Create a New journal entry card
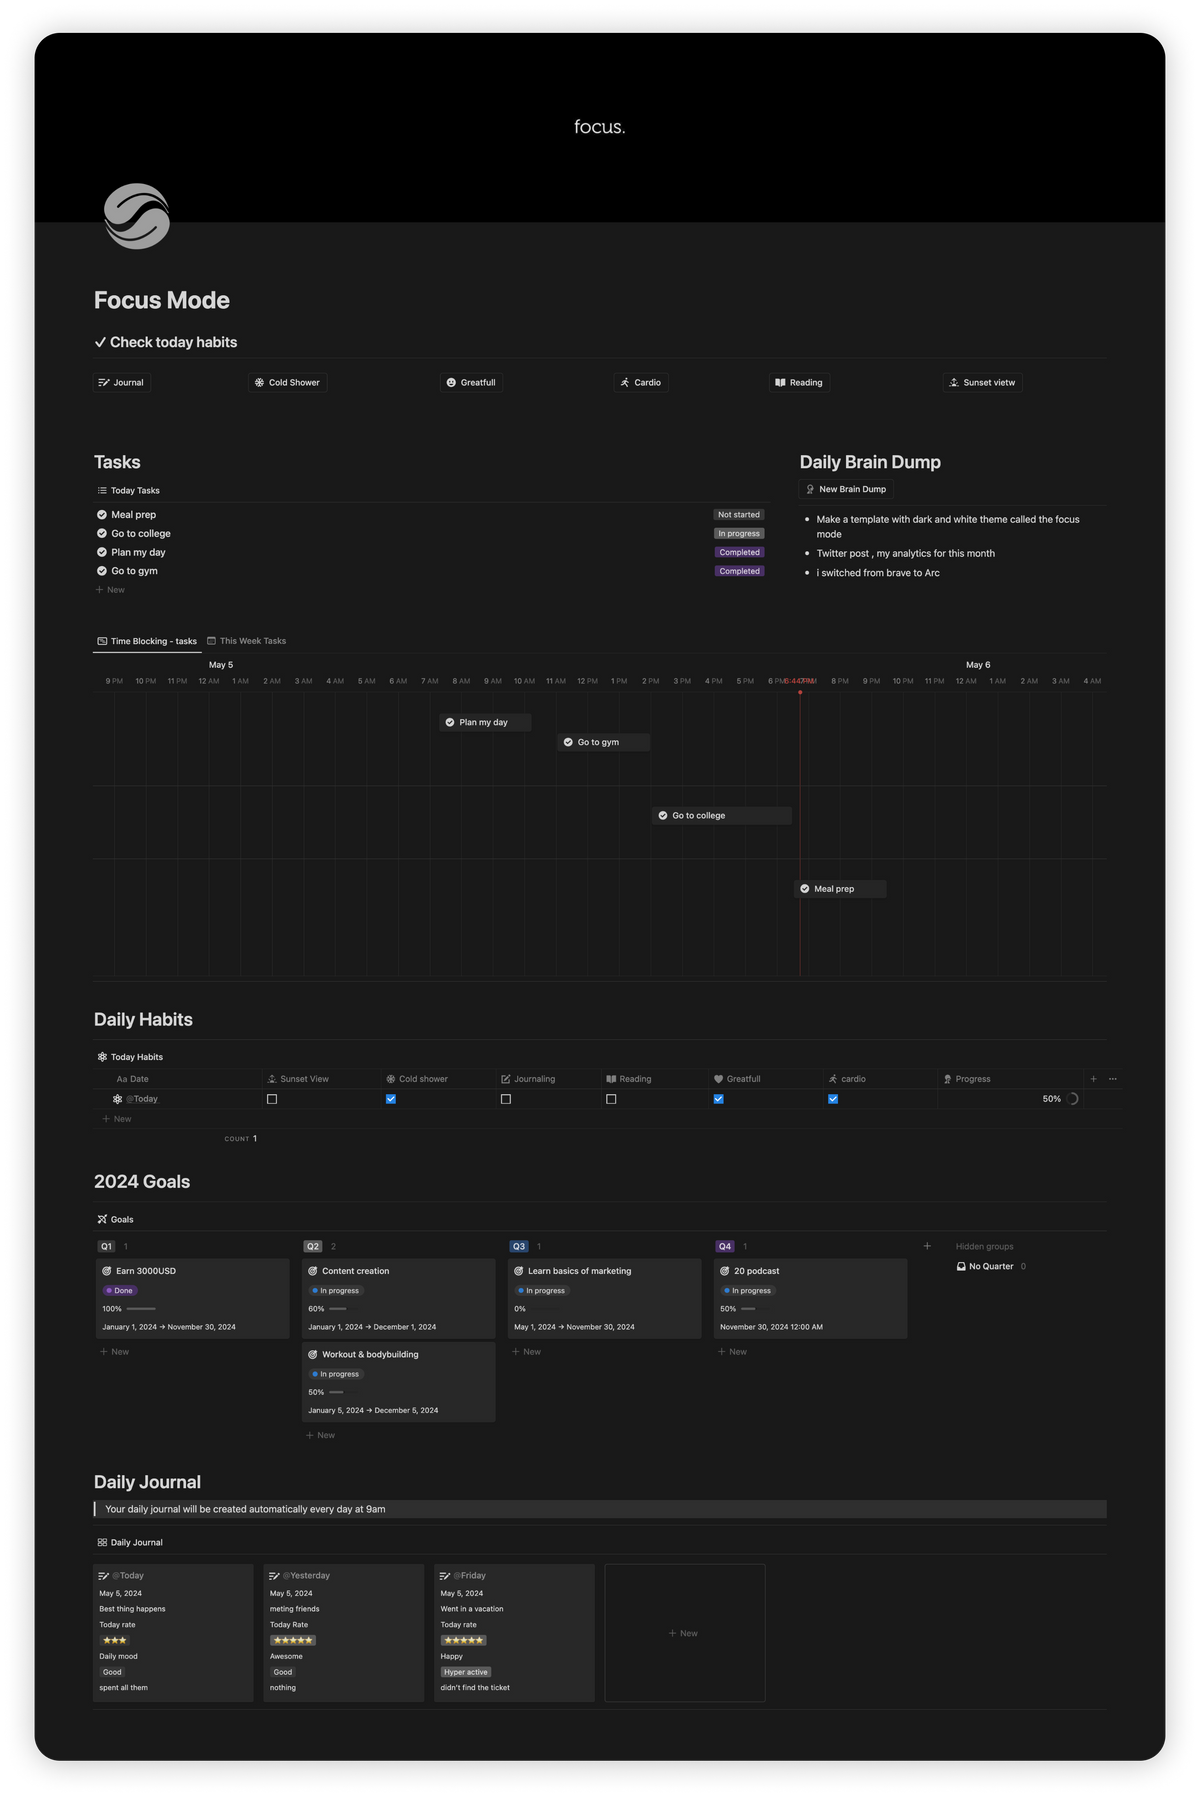The height and width of the screenshot is (1797, 1200). click(x=685, y=1633)
